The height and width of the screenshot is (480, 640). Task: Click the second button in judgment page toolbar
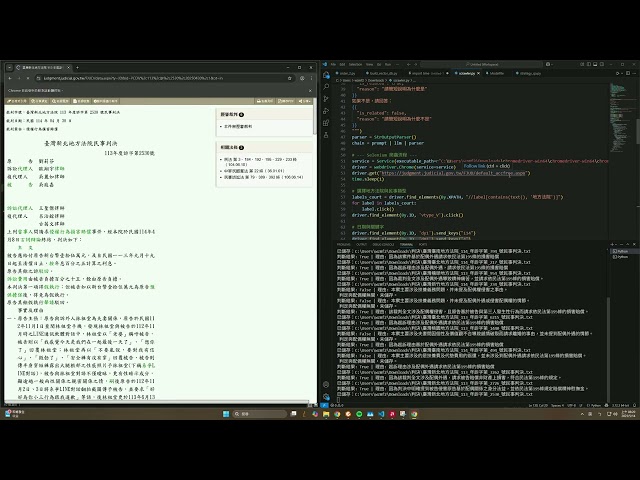pyautogui.click(x=40, y=101)
